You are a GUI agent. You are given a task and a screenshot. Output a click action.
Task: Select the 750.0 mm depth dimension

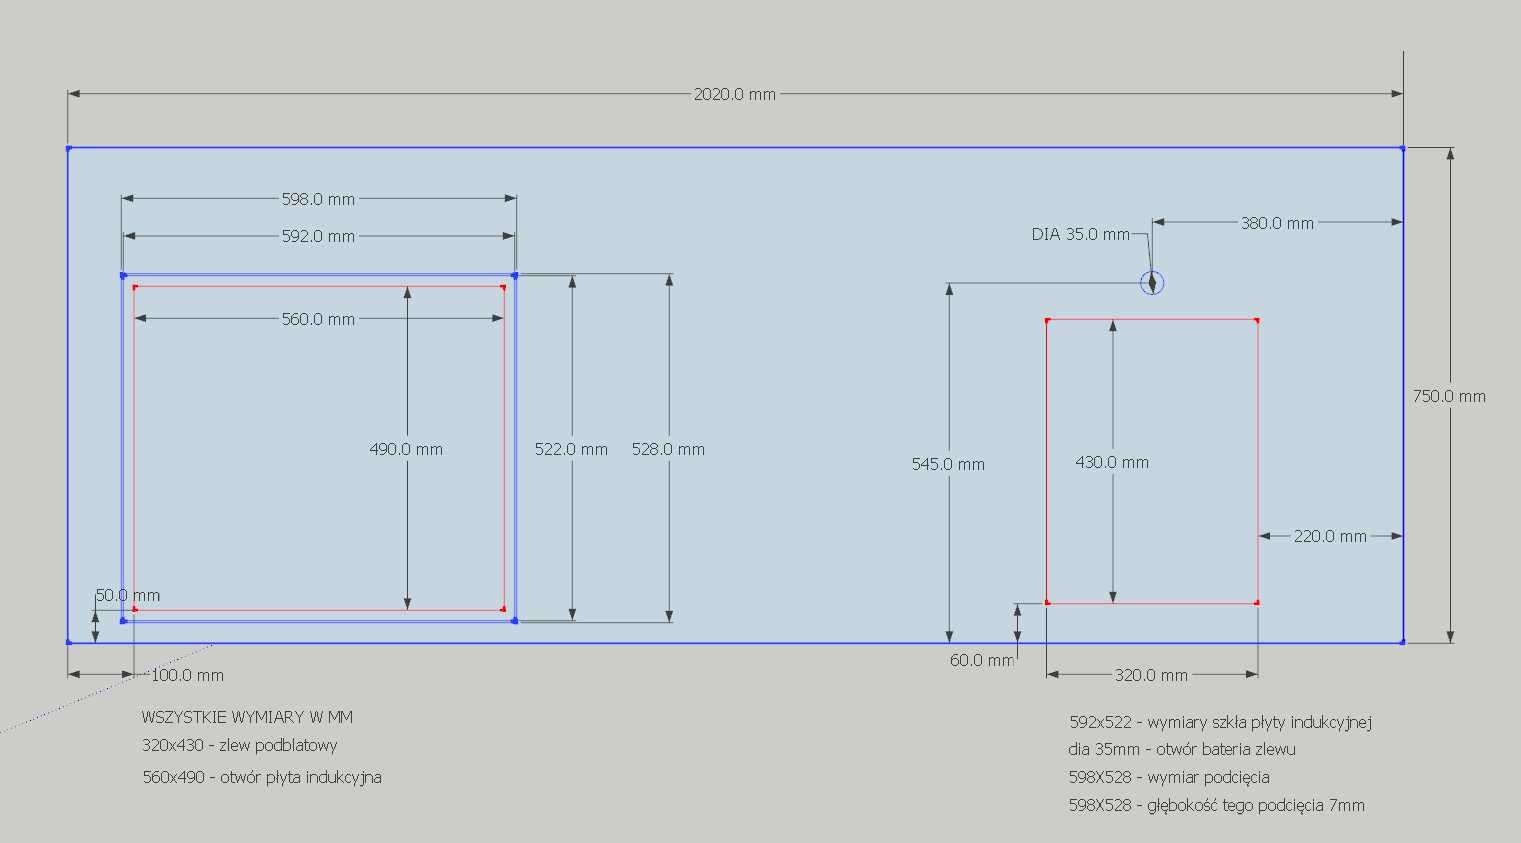pyautogui.click(x=1449, y=396)
